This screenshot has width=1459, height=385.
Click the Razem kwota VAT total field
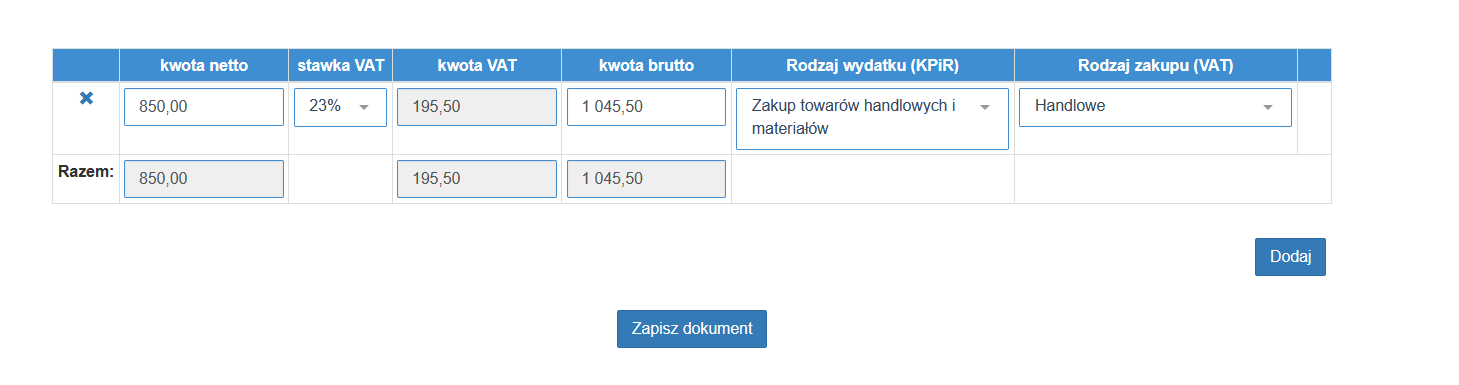coord(477,179)
